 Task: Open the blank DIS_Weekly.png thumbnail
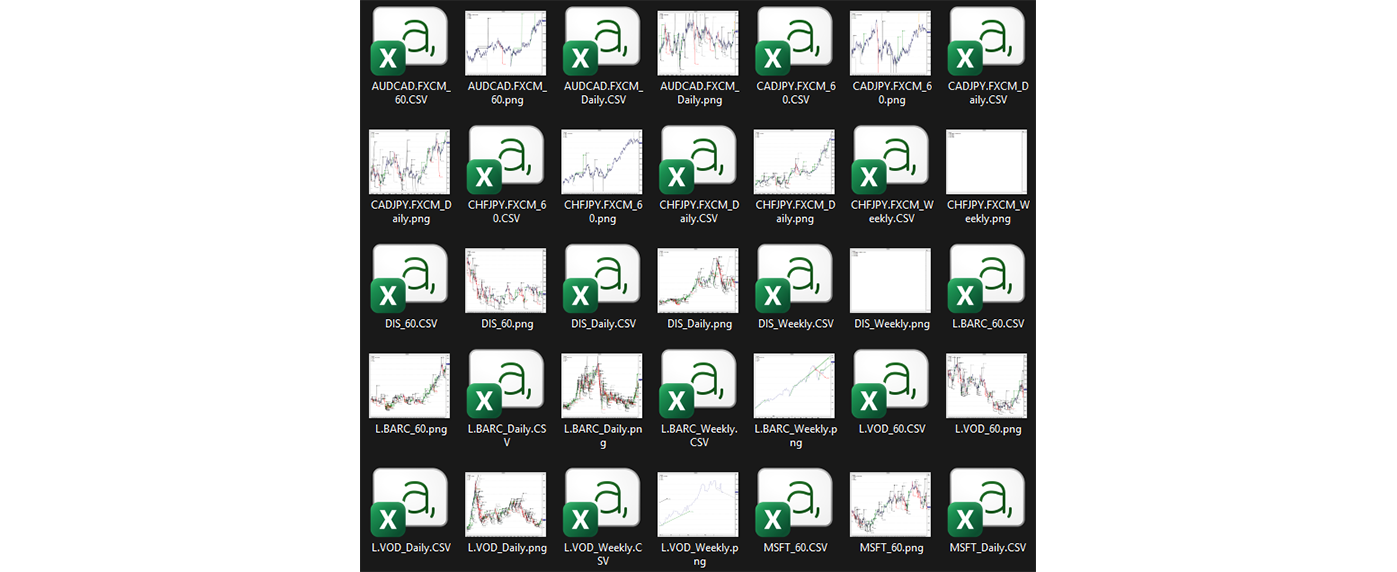[x=891, y=281]
